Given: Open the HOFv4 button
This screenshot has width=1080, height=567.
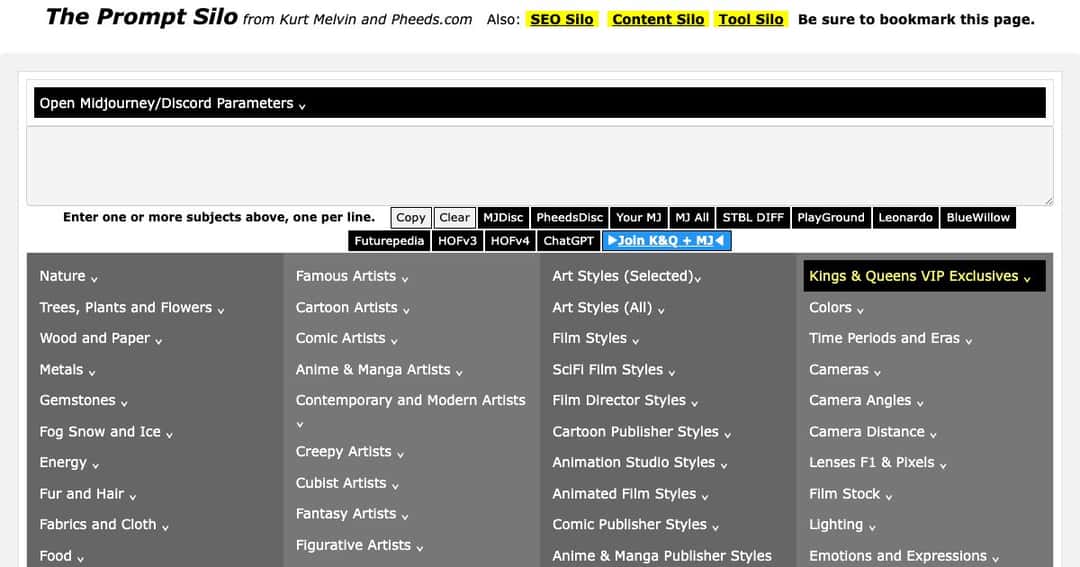Looking at the screenshot, I should click(510, 241).
